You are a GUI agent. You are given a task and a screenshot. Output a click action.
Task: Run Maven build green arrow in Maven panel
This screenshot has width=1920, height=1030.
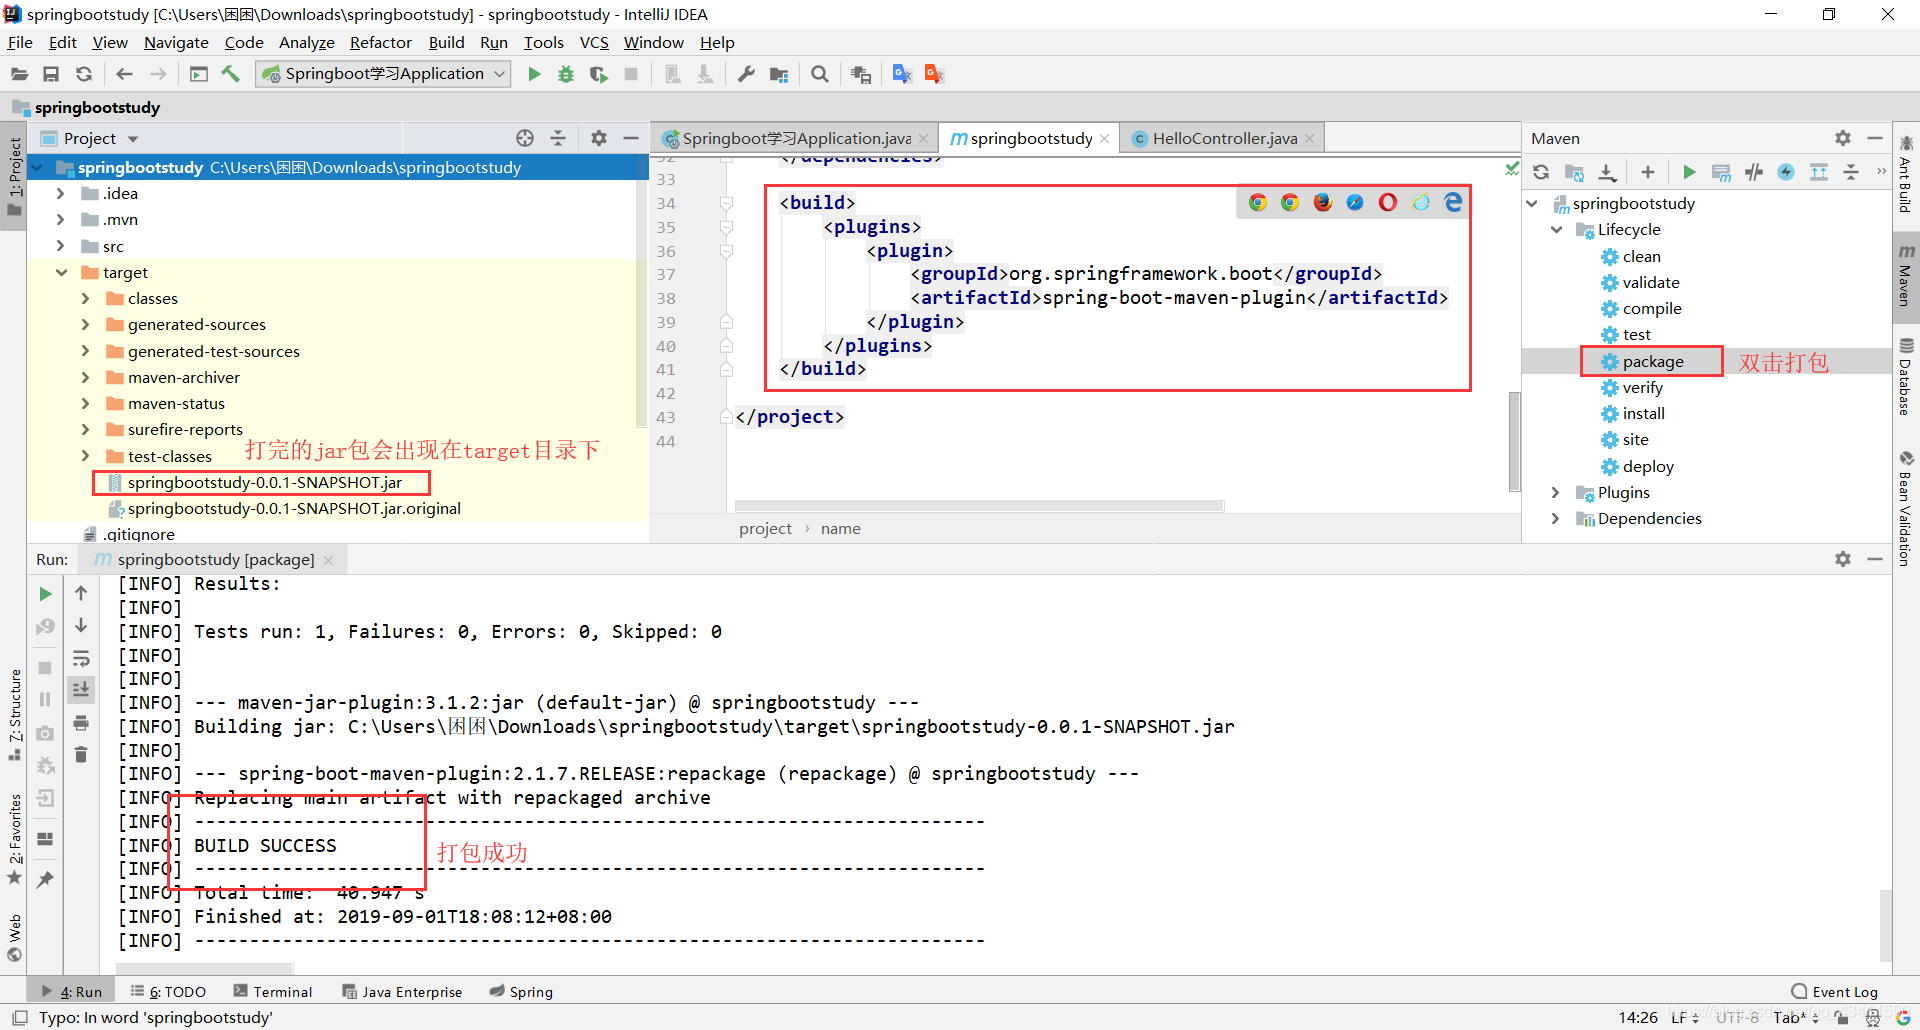pyautogui.click(x=1689, y=172)
